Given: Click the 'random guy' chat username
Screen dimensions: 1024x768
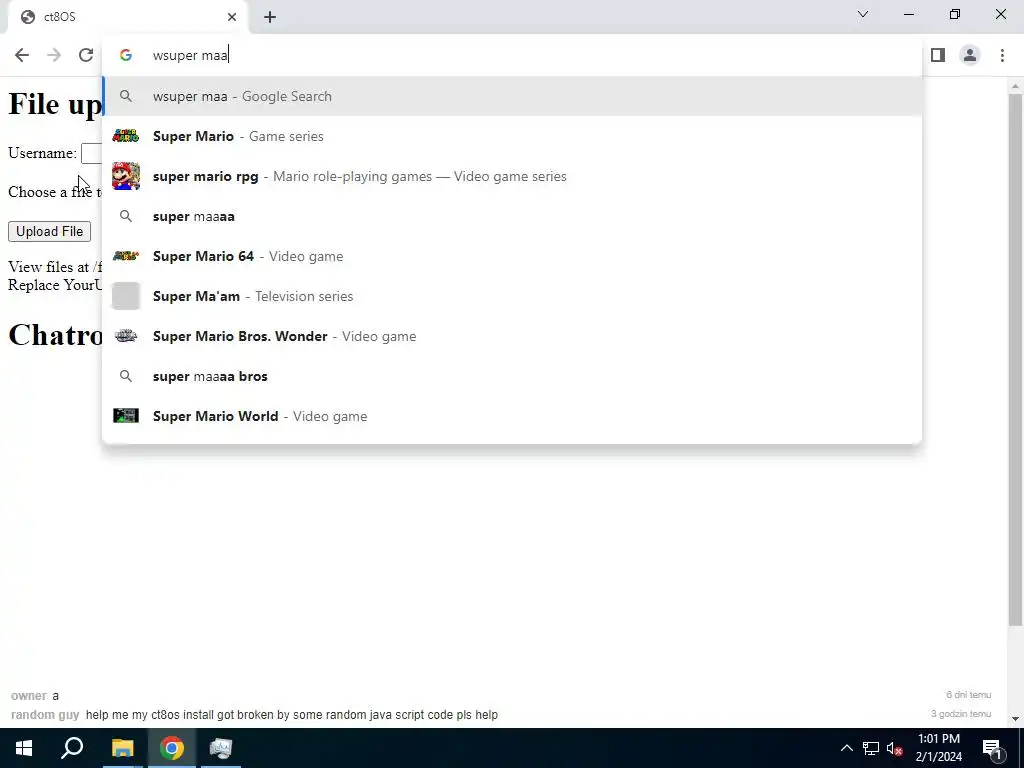Looking at the screenshot, I should (x=45, y=714).
